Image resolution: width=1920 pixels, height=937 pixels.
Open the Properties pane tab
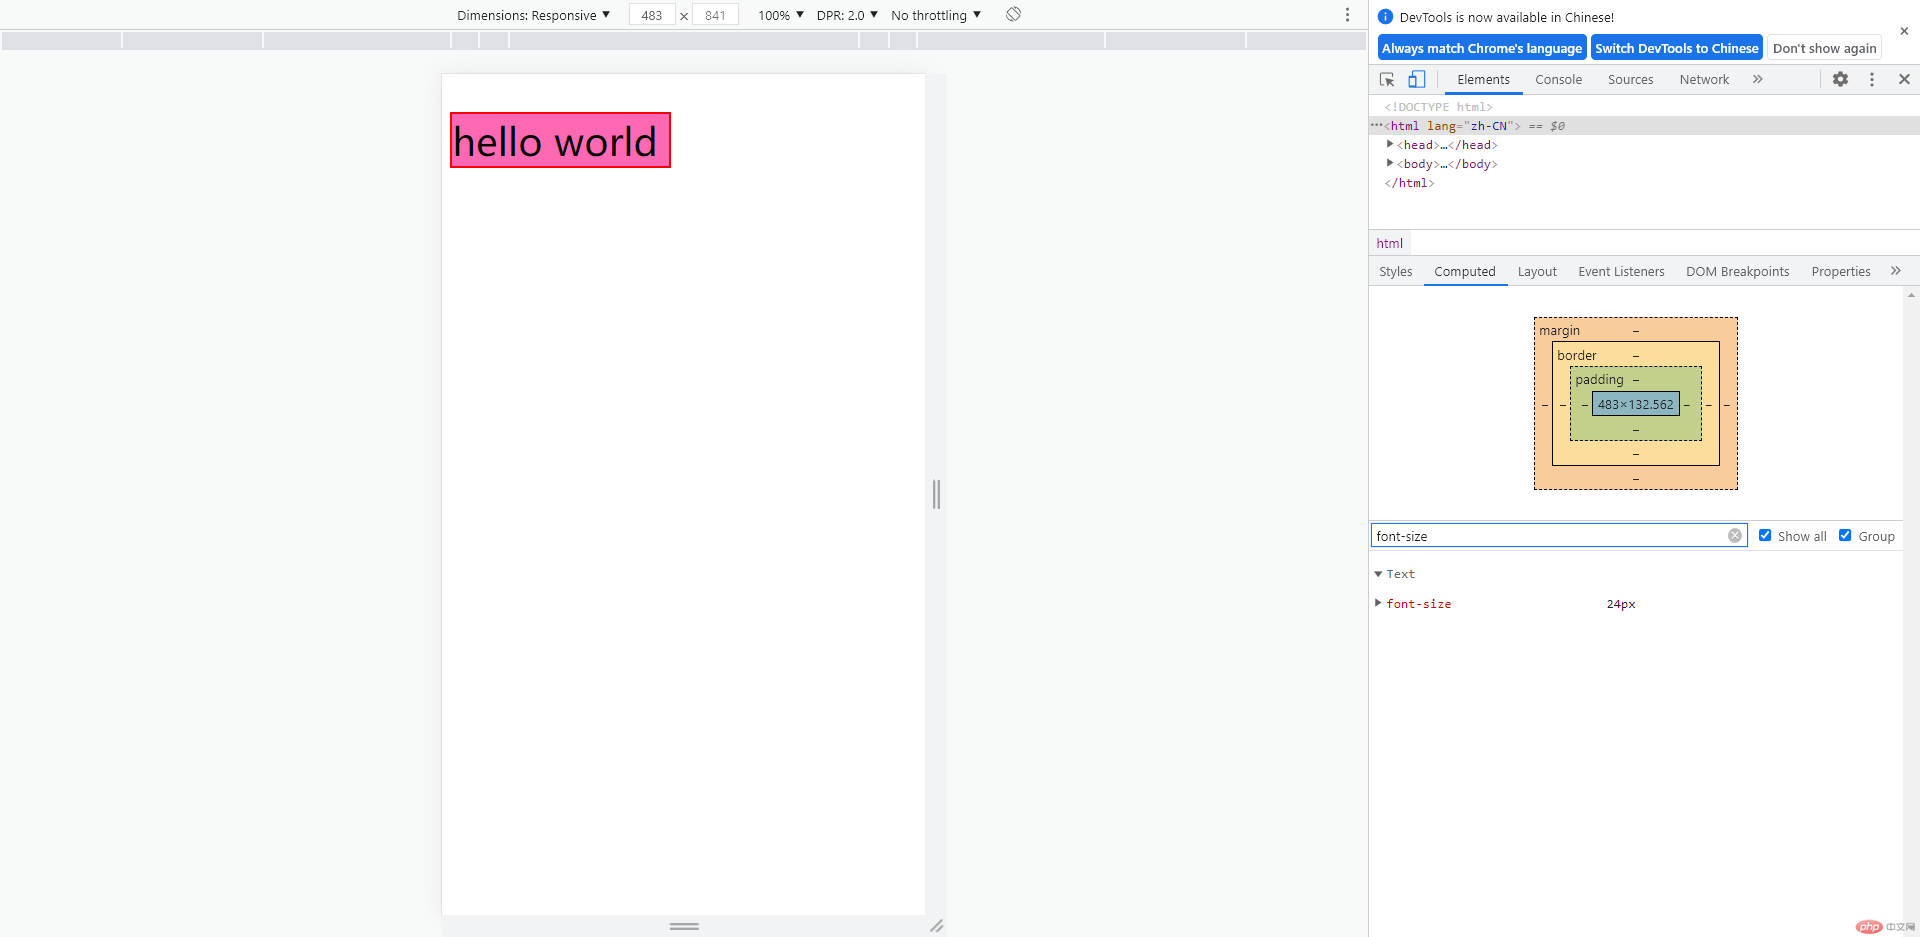(1840, 271)
